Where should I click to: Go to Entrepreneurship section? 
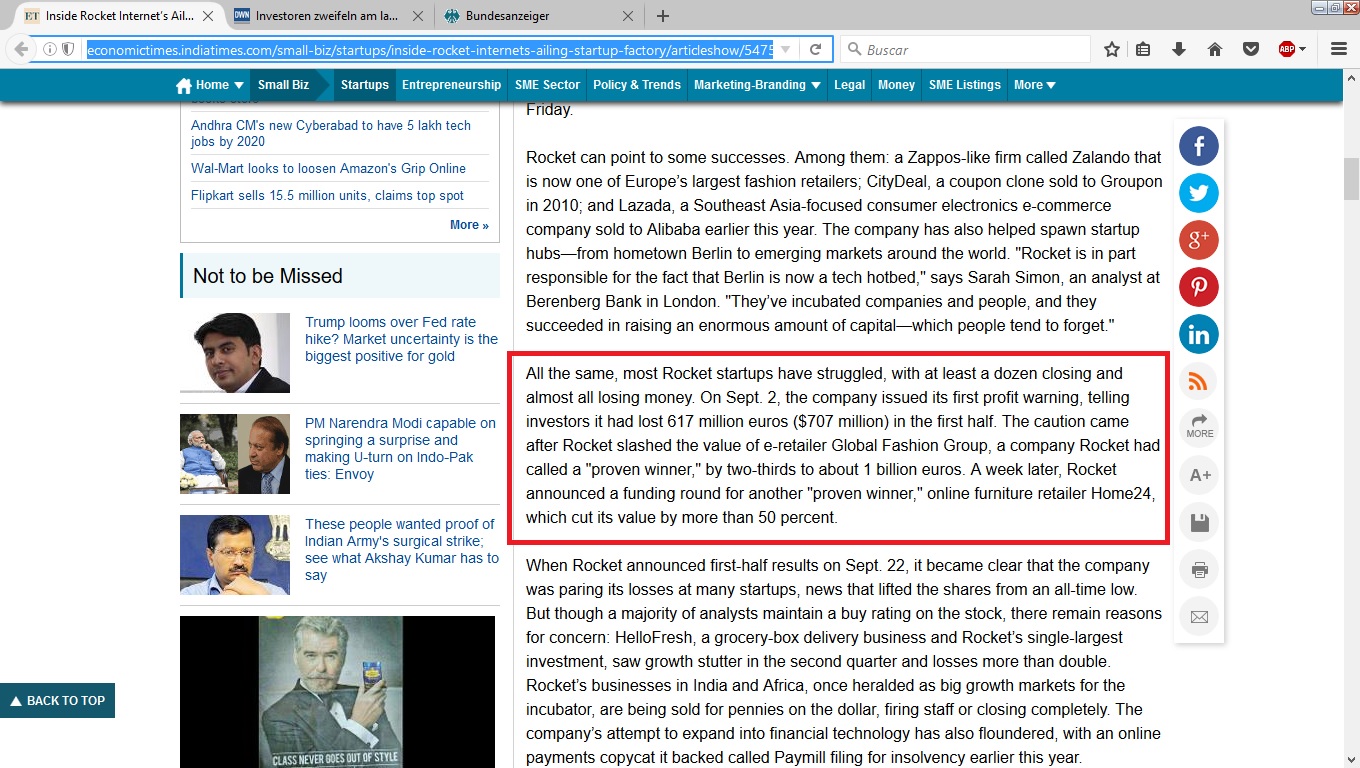point(451,85)
